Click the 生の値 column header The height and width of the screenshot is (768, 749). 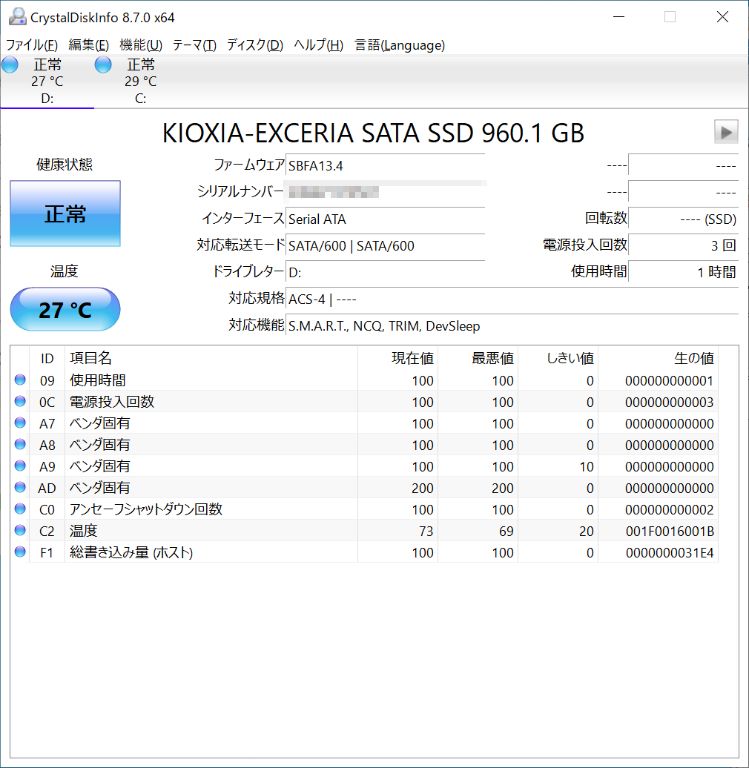click(x=658, y=358)
